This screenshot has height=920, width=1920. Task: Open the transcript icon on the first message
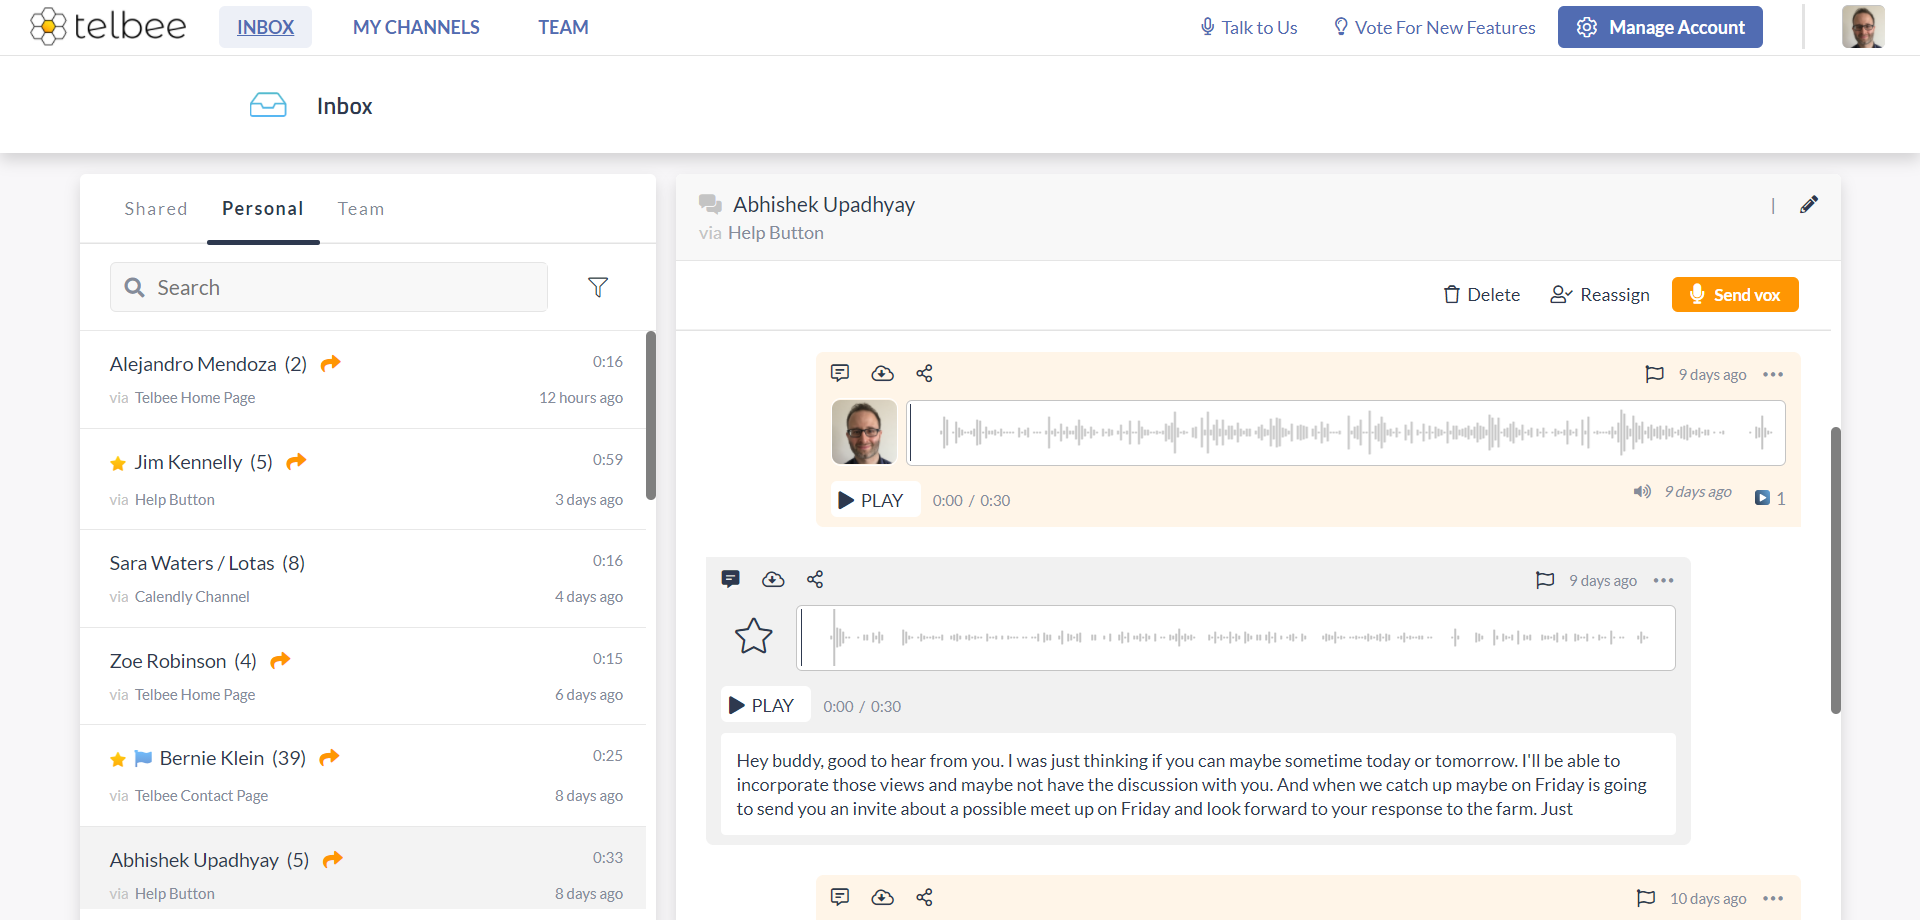tap(840, 372)
